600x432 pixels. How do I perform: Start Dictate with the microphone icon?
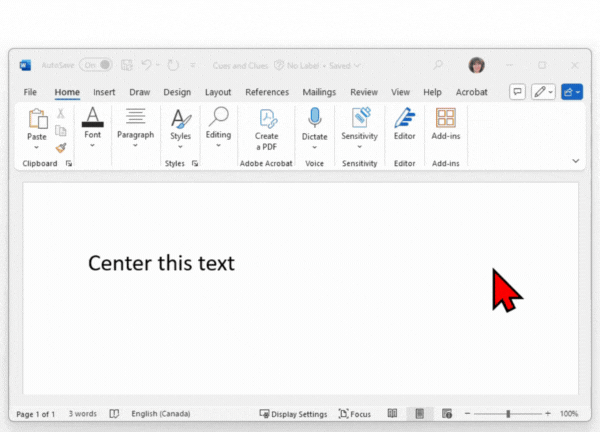pyautogui.click(x=315, y=118)
